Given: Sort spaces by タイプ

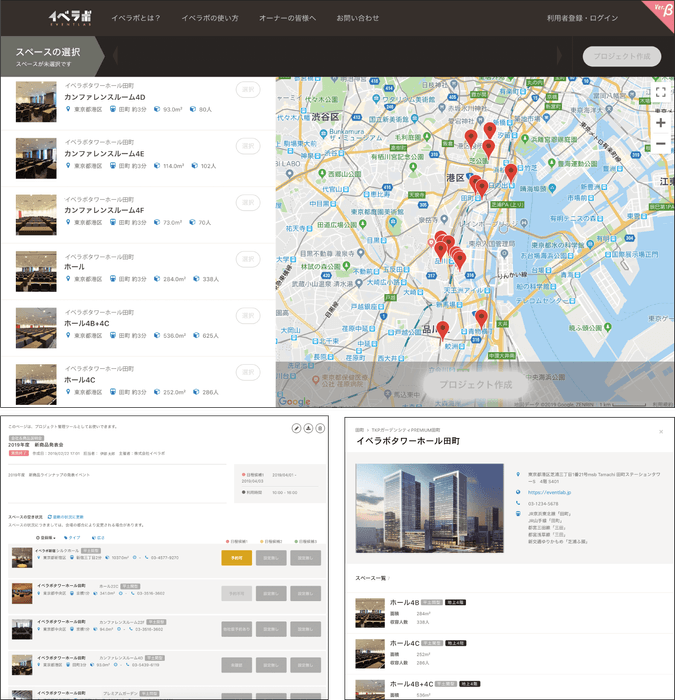Looking at the screenshot, I should click(74, 537).
